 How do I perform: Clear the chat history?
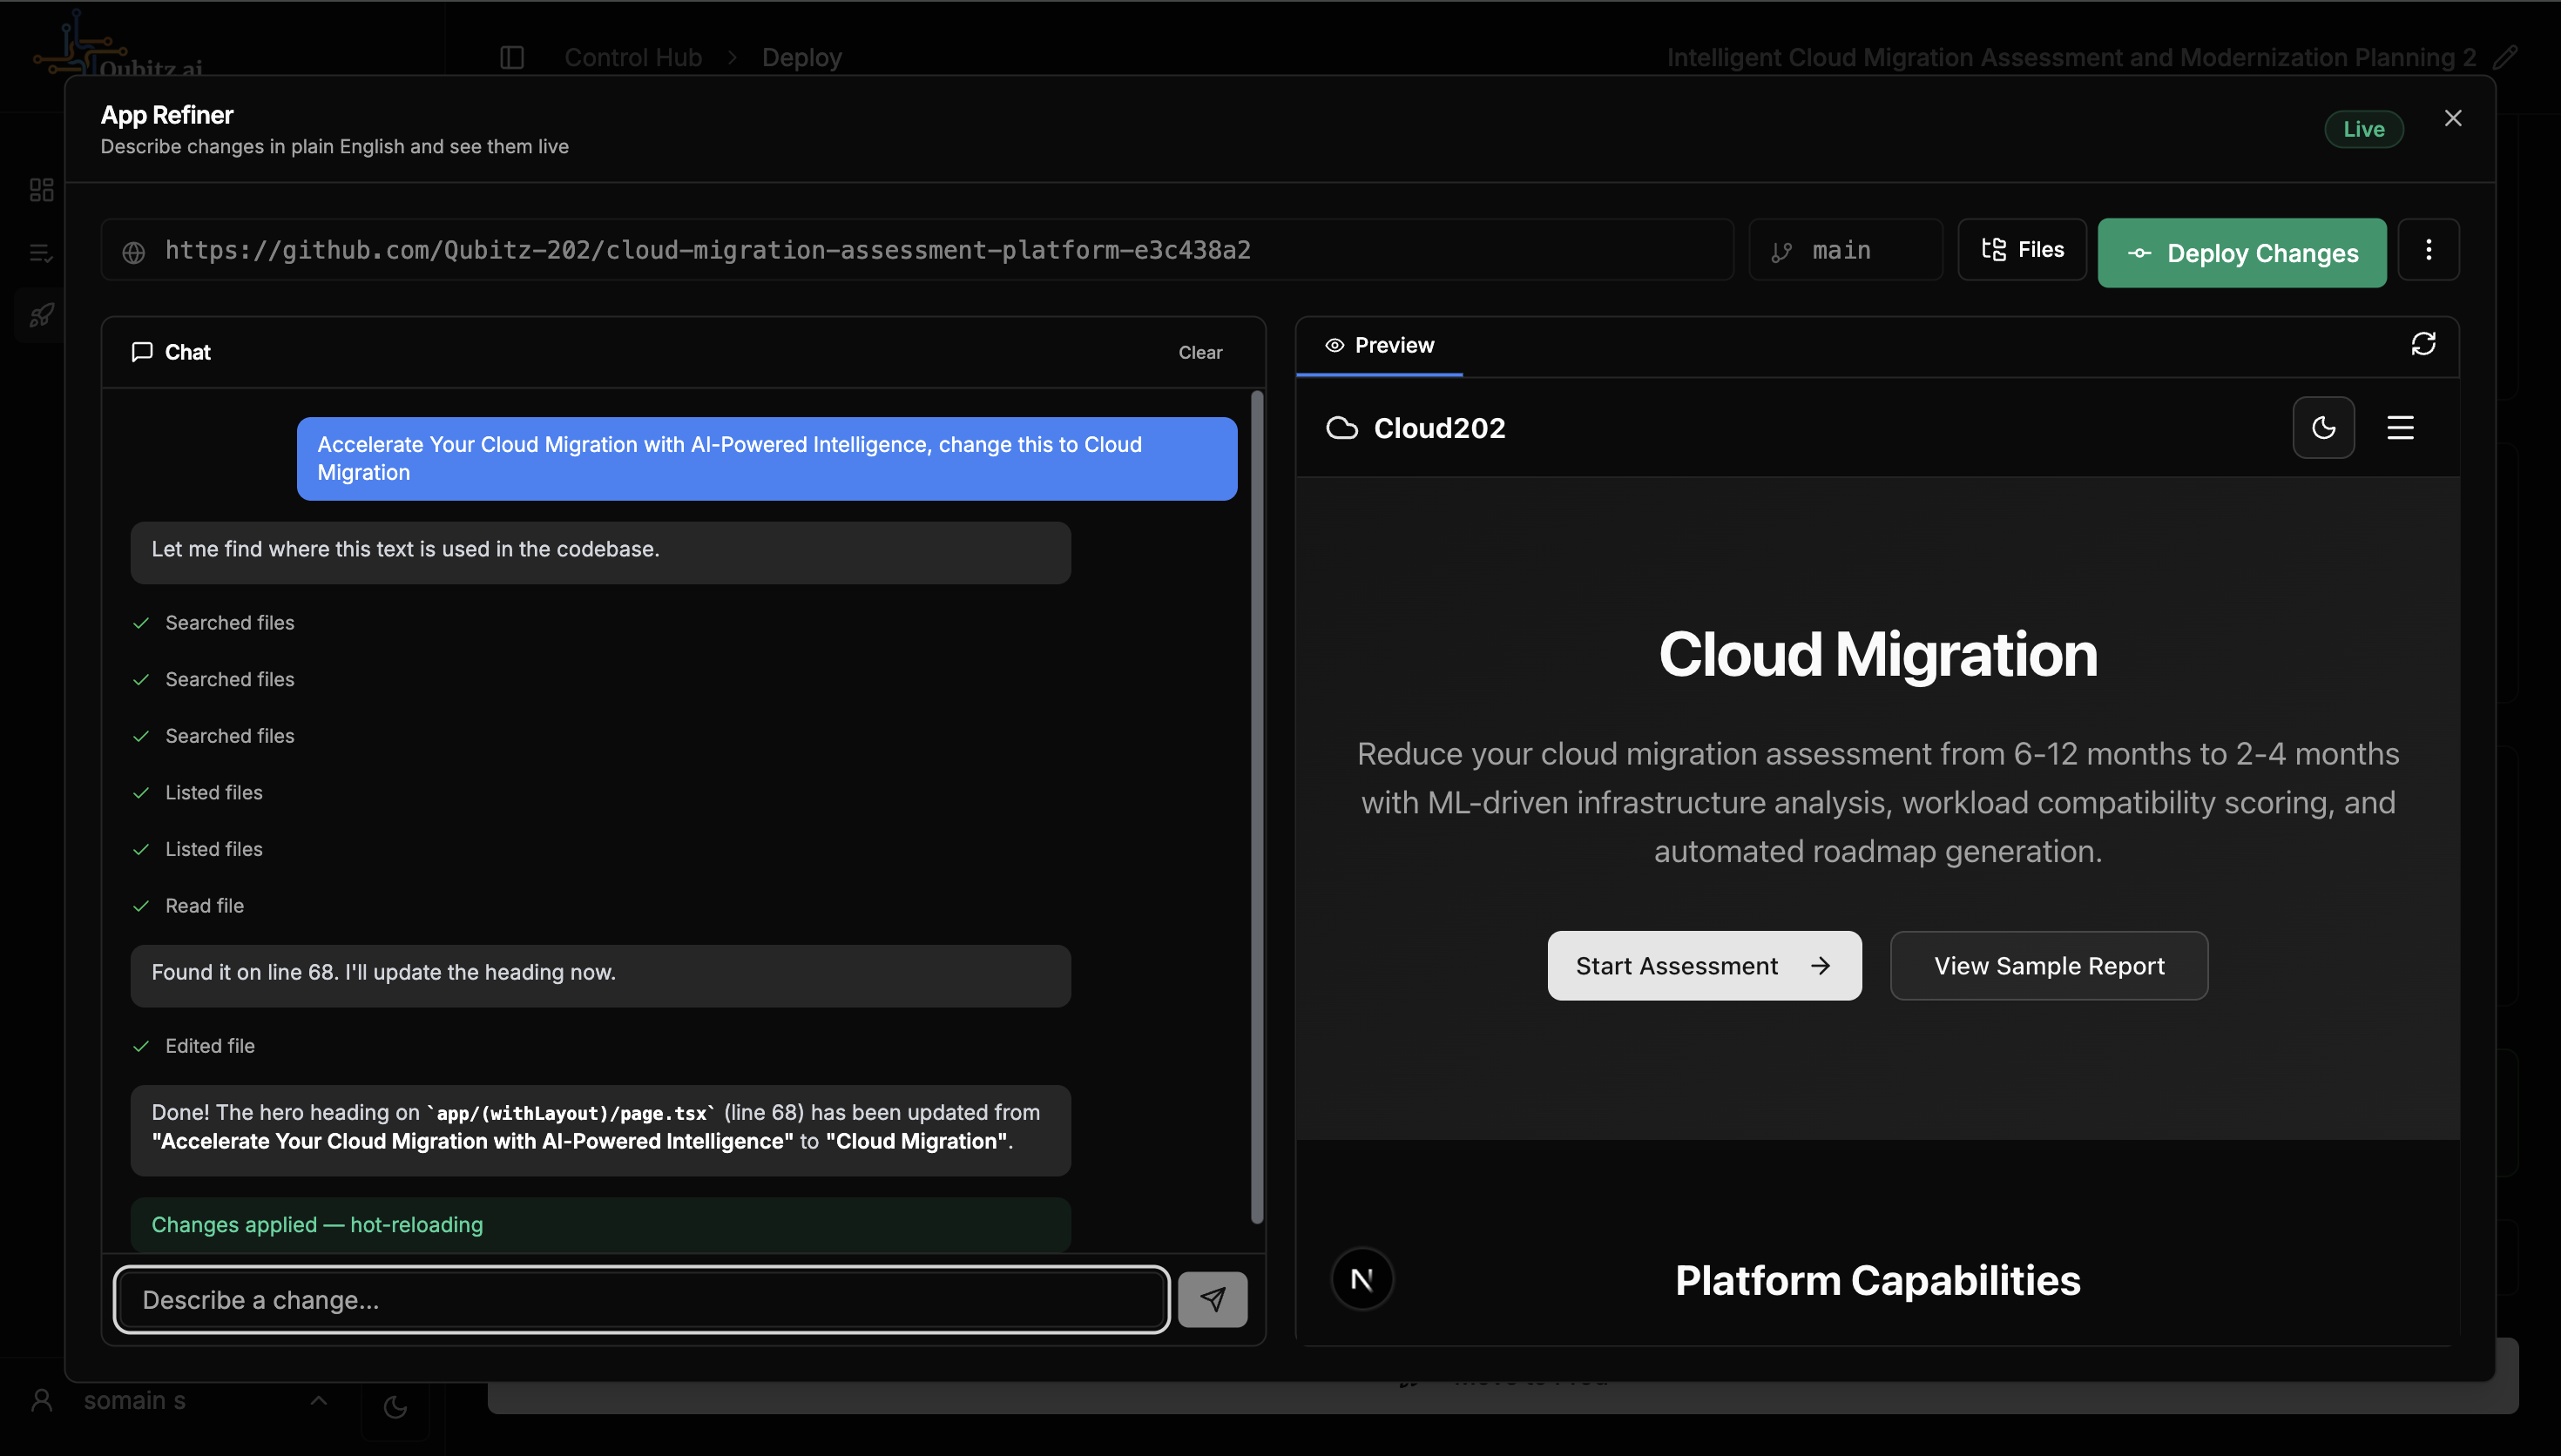(1199, 352)
